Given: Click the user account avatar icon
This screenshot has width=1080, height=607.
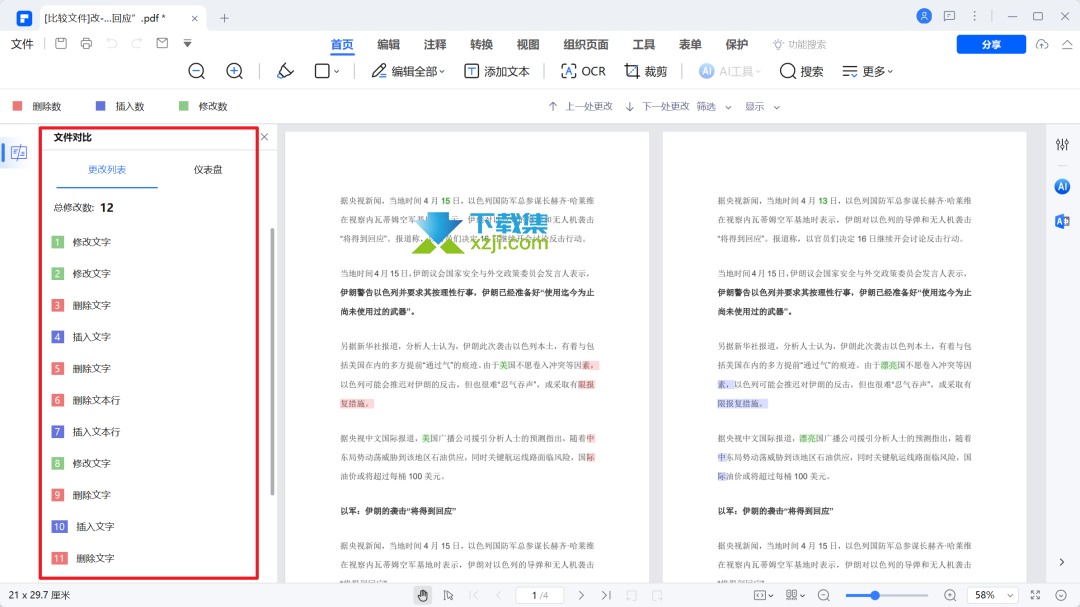Looking at the screenshot, I should [924, 16].
